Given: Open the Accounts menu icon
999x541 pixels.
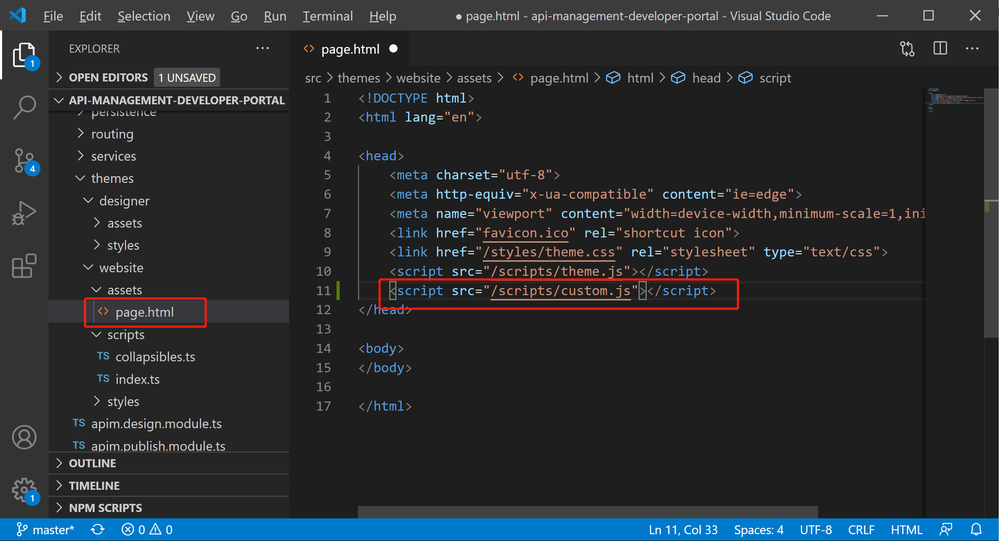Looking at the screenshot, I should [x=24, y=437].
